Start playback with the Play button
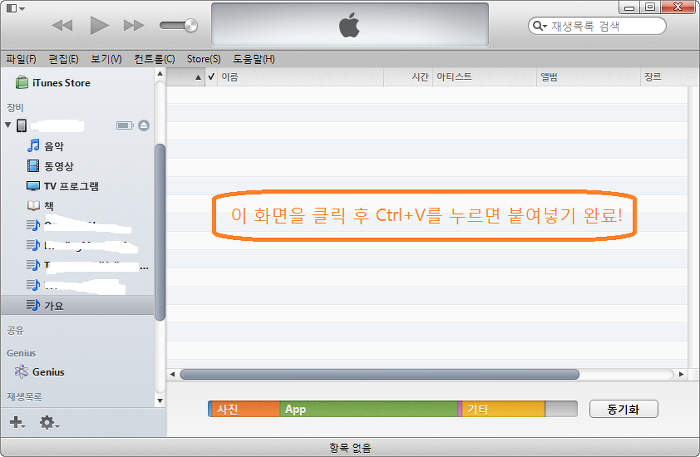 point(99,25)
